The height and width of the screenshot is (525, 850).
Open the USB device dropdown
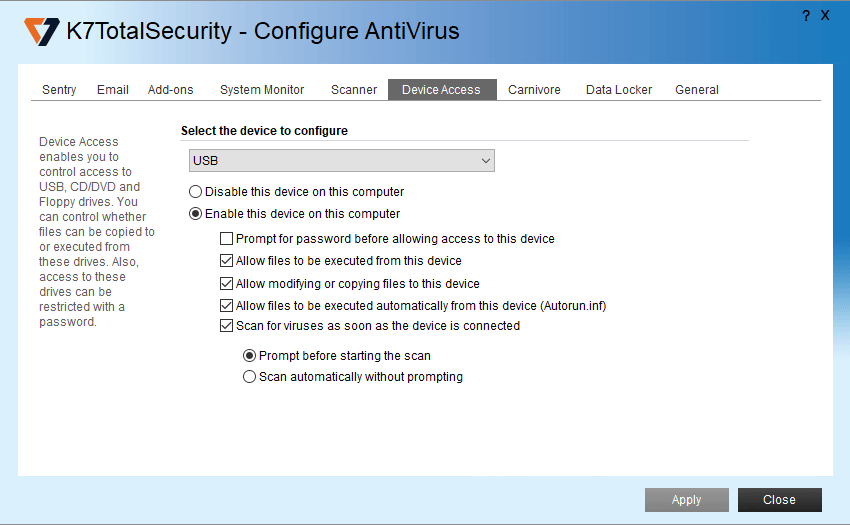(x=342, y=161)
